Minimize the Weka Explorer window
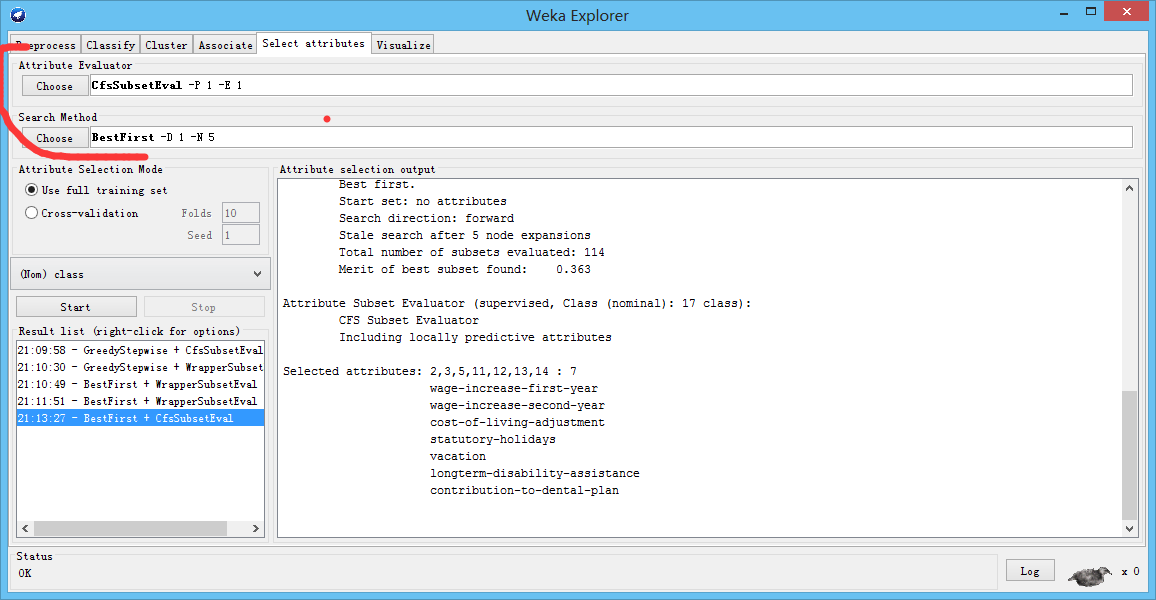Screen dimensions: 1156x600 1064,13
